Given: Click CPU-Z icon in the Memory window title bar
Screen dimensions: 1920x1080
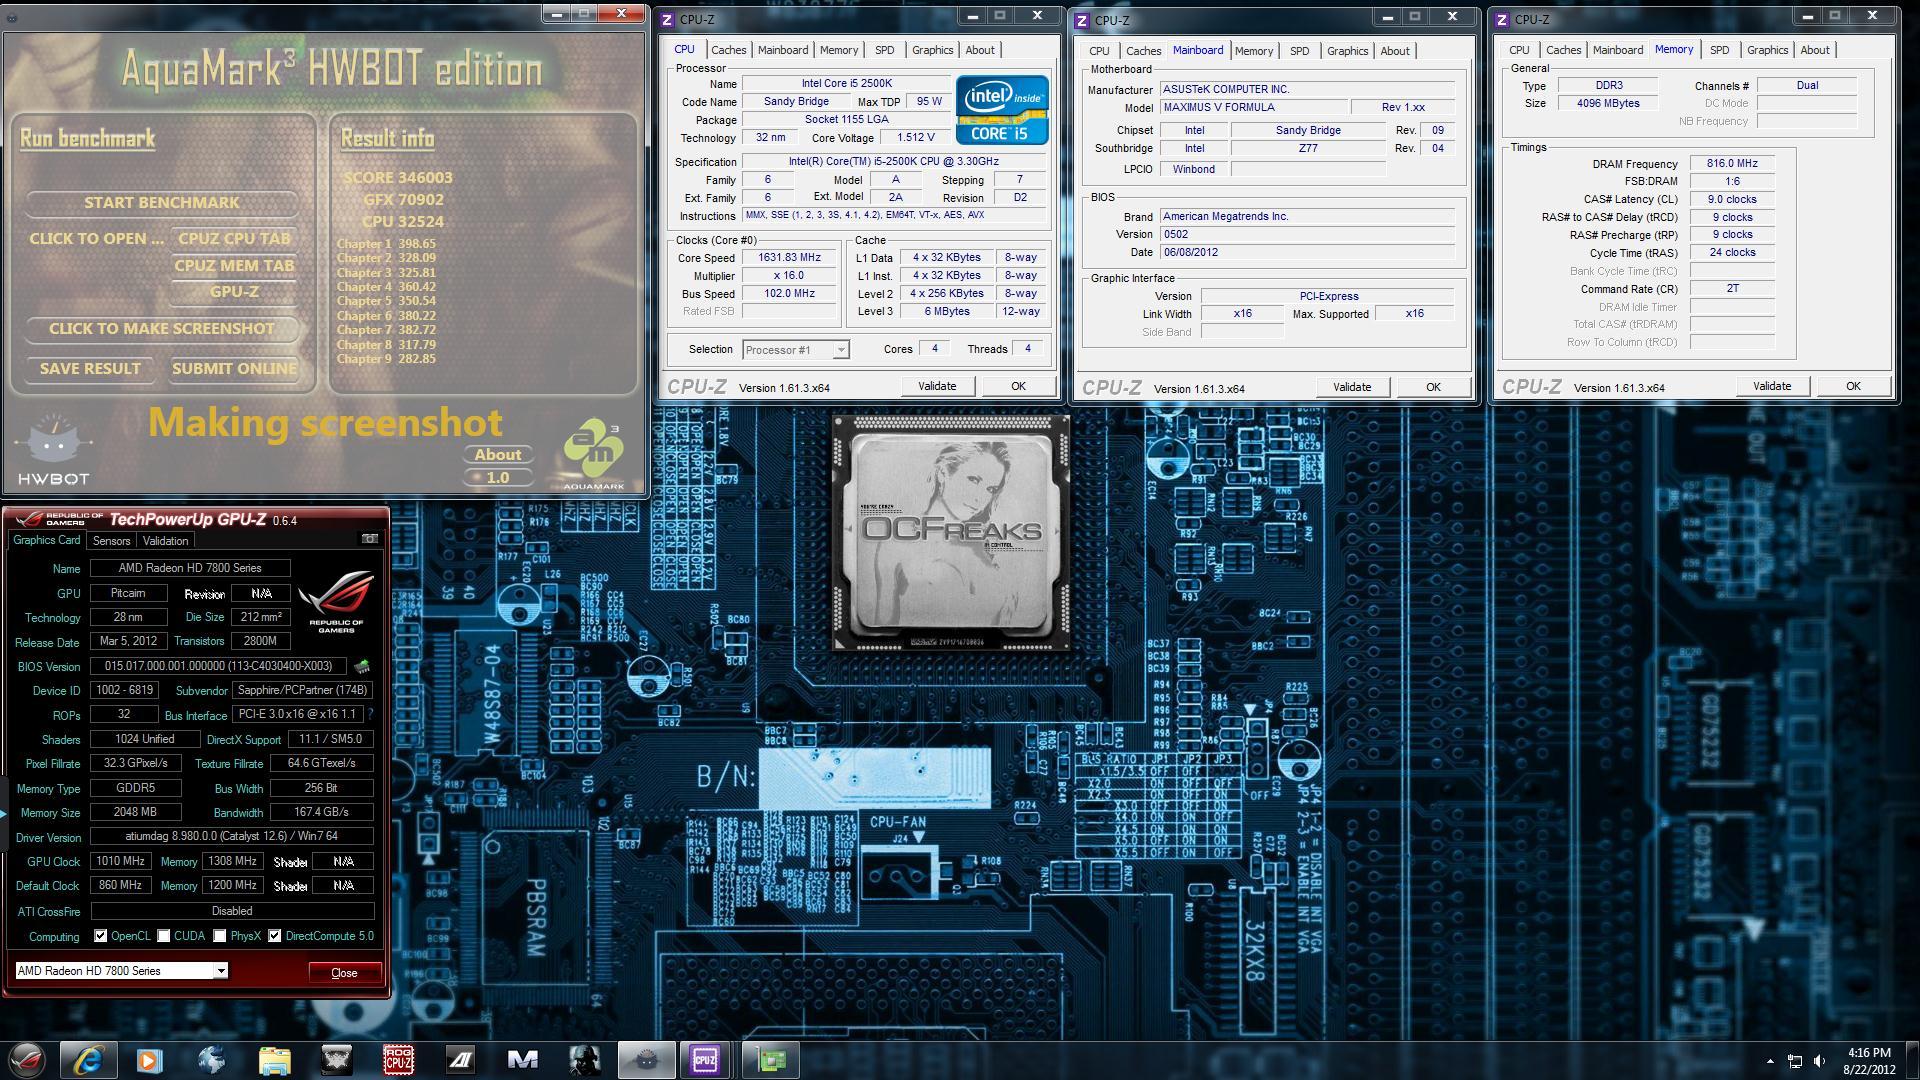Looking at the screenshot, I should click(1501, 20).
